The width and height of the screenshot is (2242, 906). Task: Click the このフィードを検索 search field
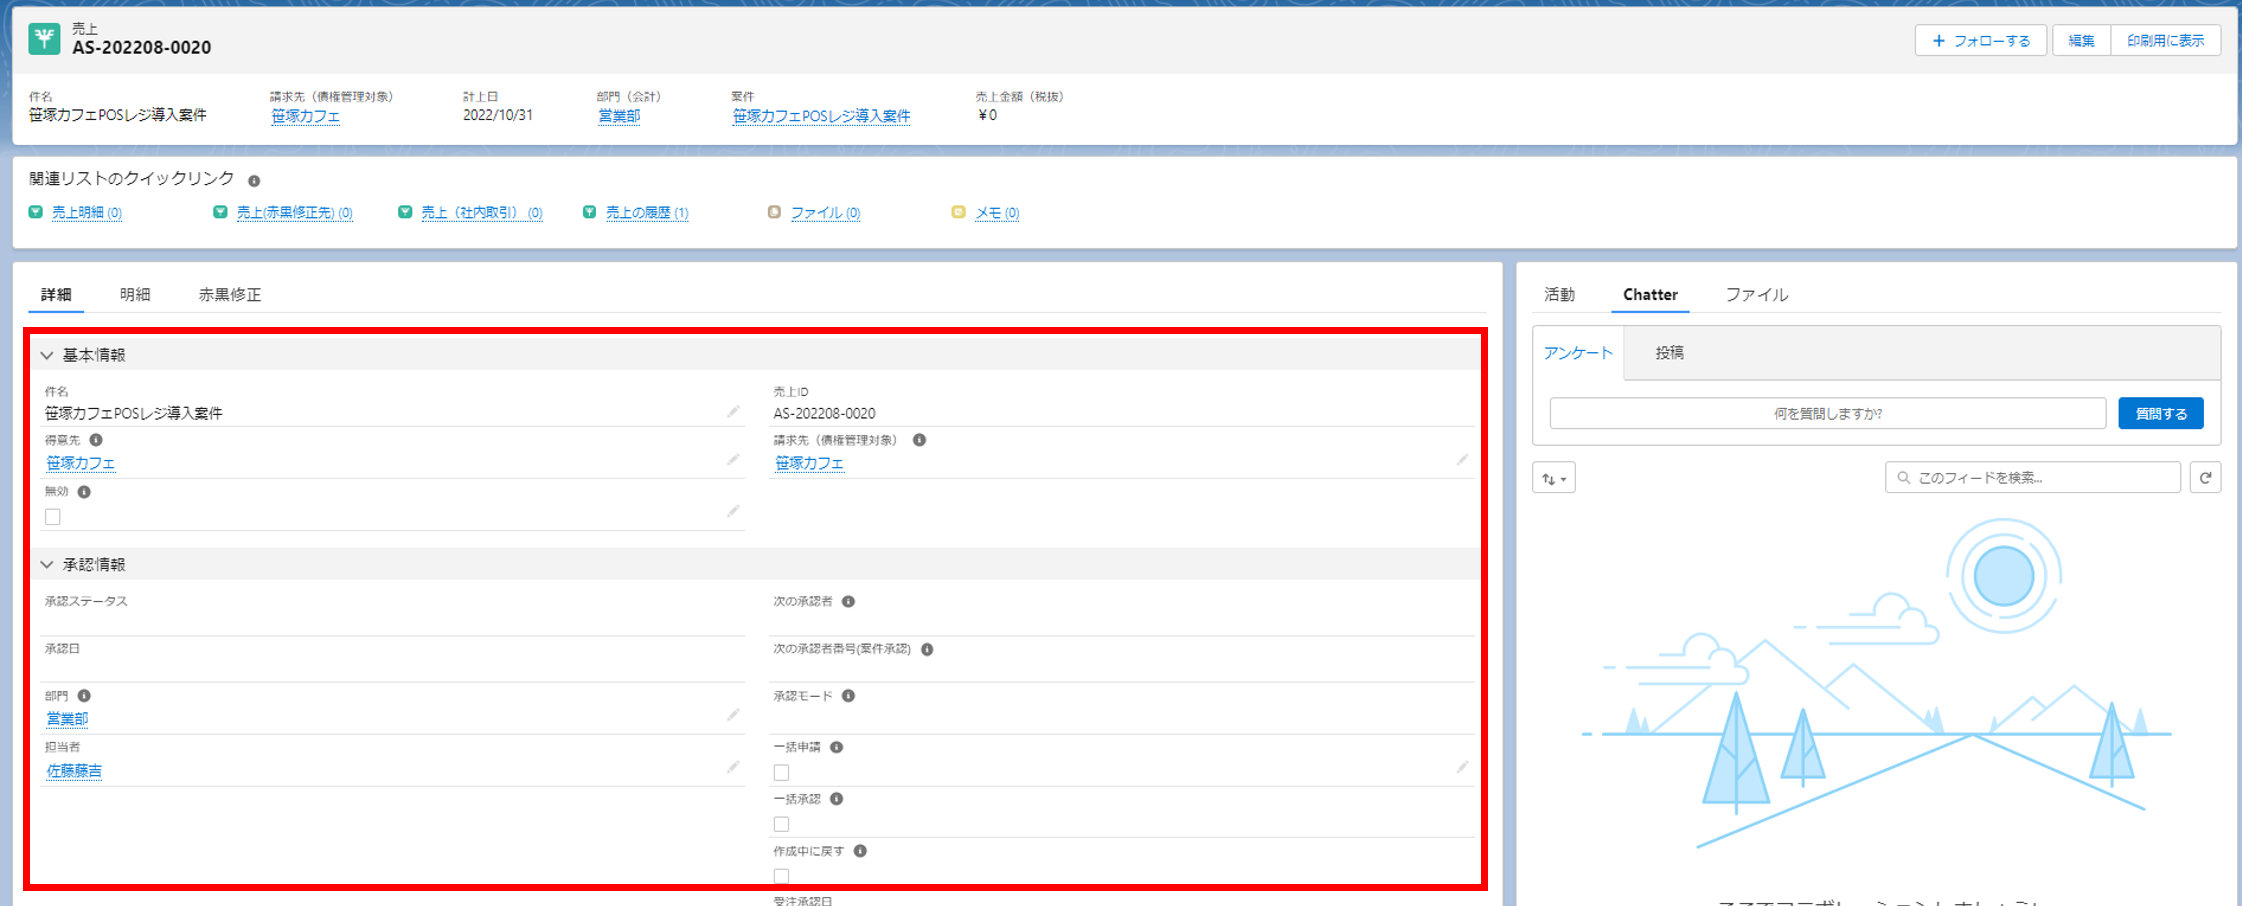pos(2033,478)
